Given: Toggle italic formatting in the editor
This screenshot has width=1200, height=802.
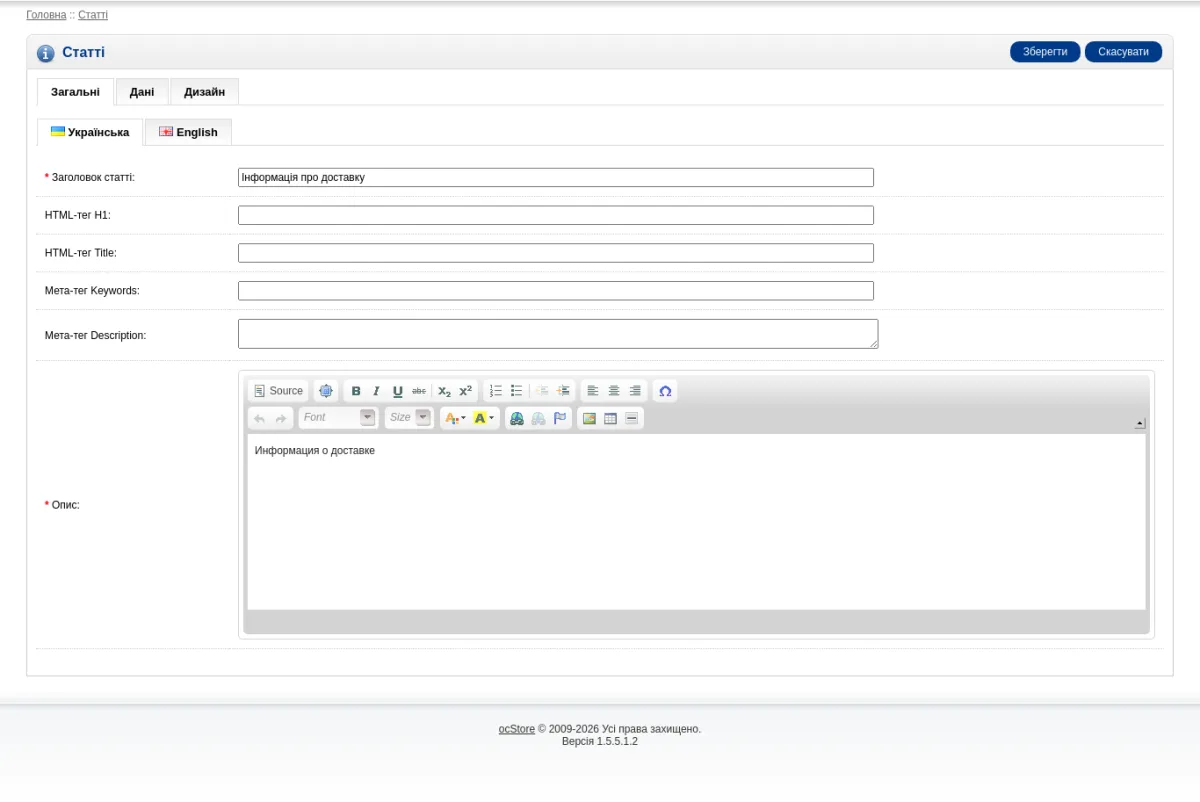Looking at the screenshot, I should [376, 391].
